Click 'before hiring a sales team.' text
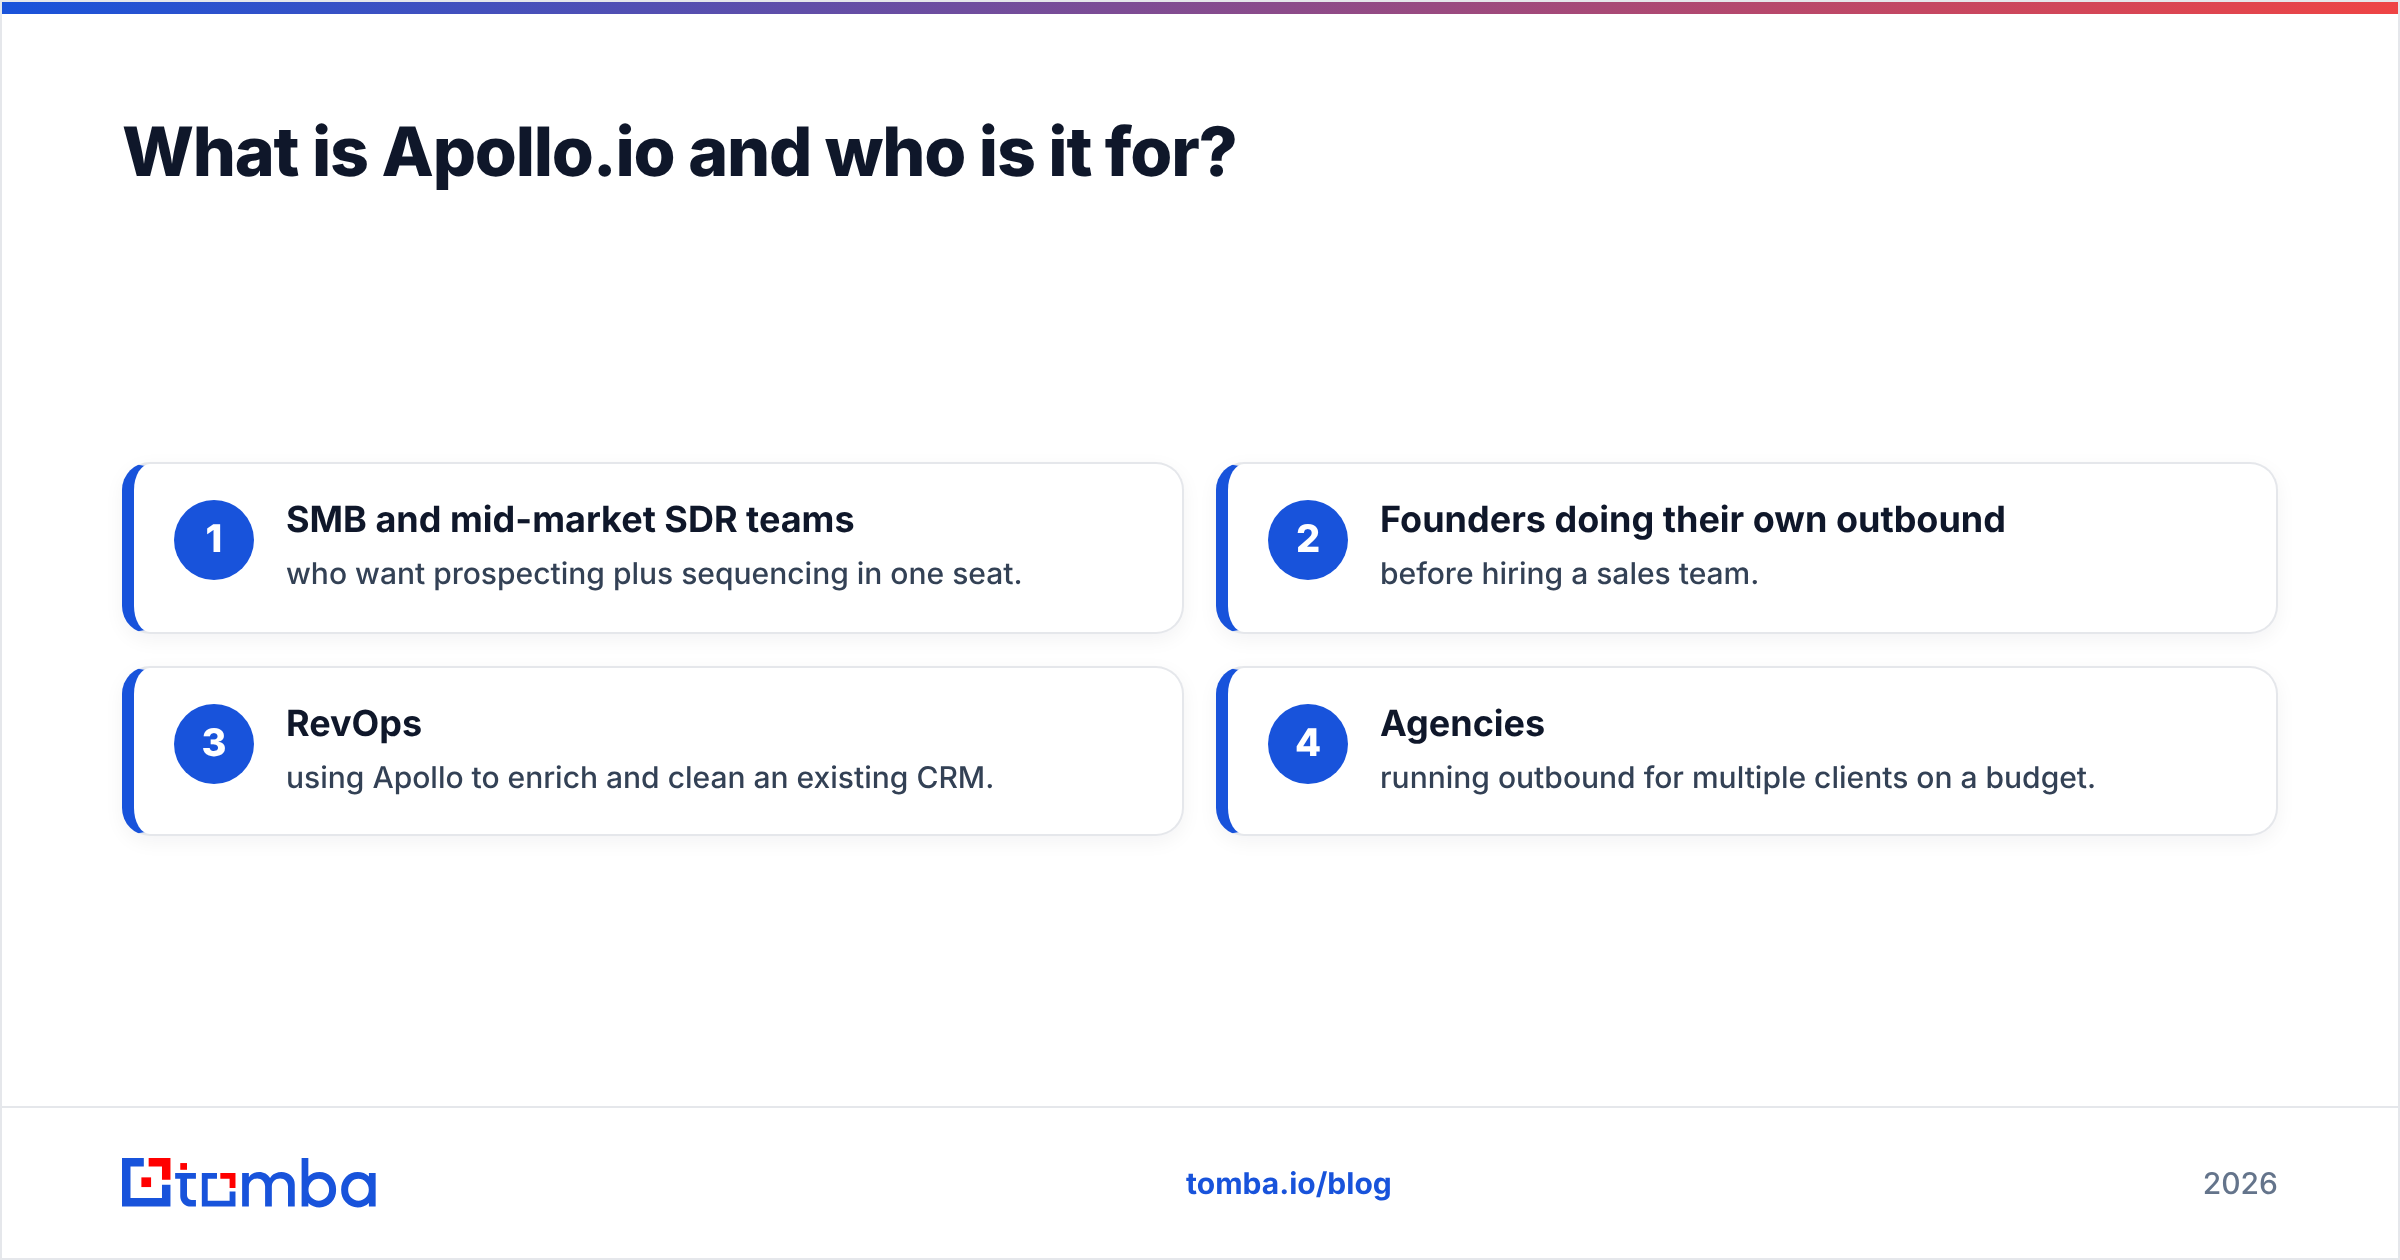The height and width of the screenshot is (1260, 2400). click(x=1569, y=574)
